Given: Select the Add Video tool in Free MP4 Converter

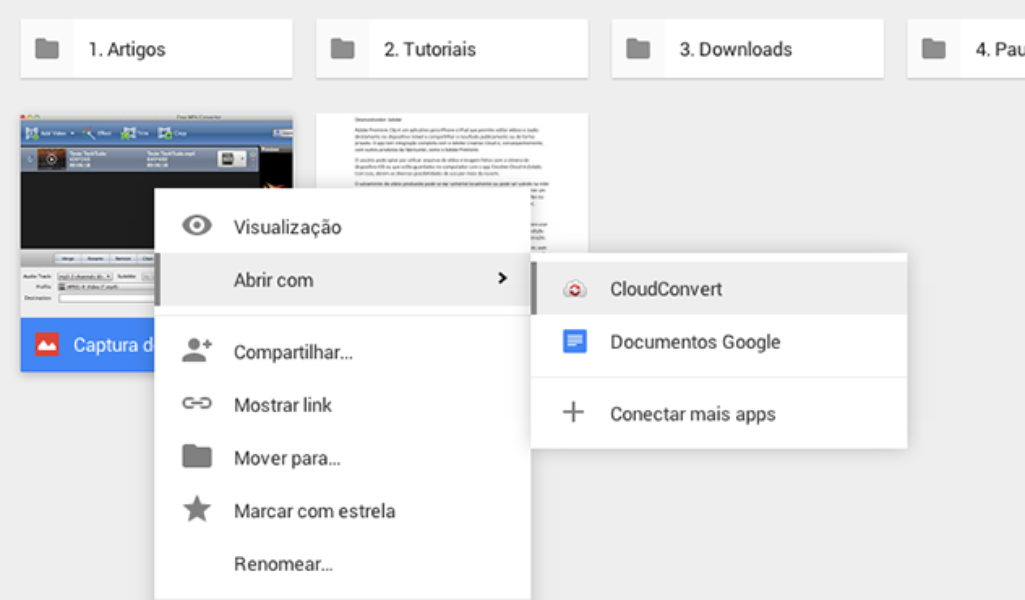Looking at the screenshot, I should click(33, 133).
